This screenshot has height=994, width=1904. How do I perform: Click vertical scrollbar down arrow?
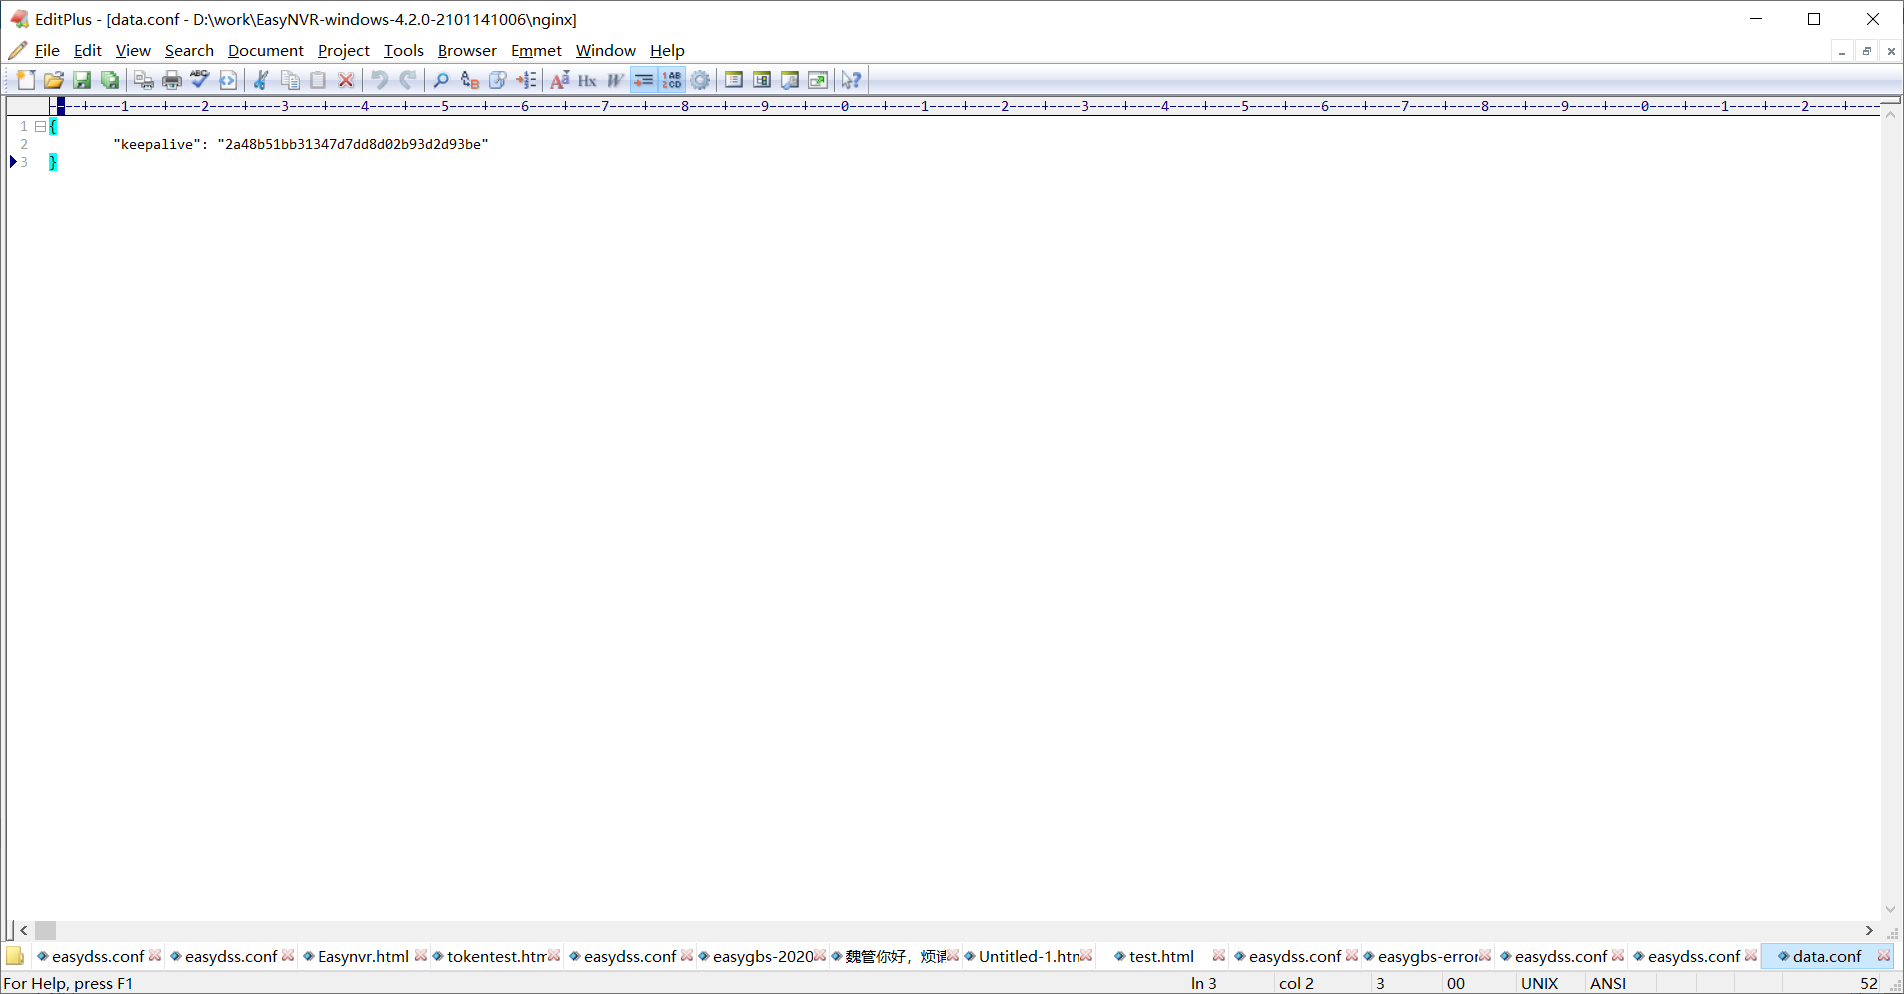coord(1890,909)
